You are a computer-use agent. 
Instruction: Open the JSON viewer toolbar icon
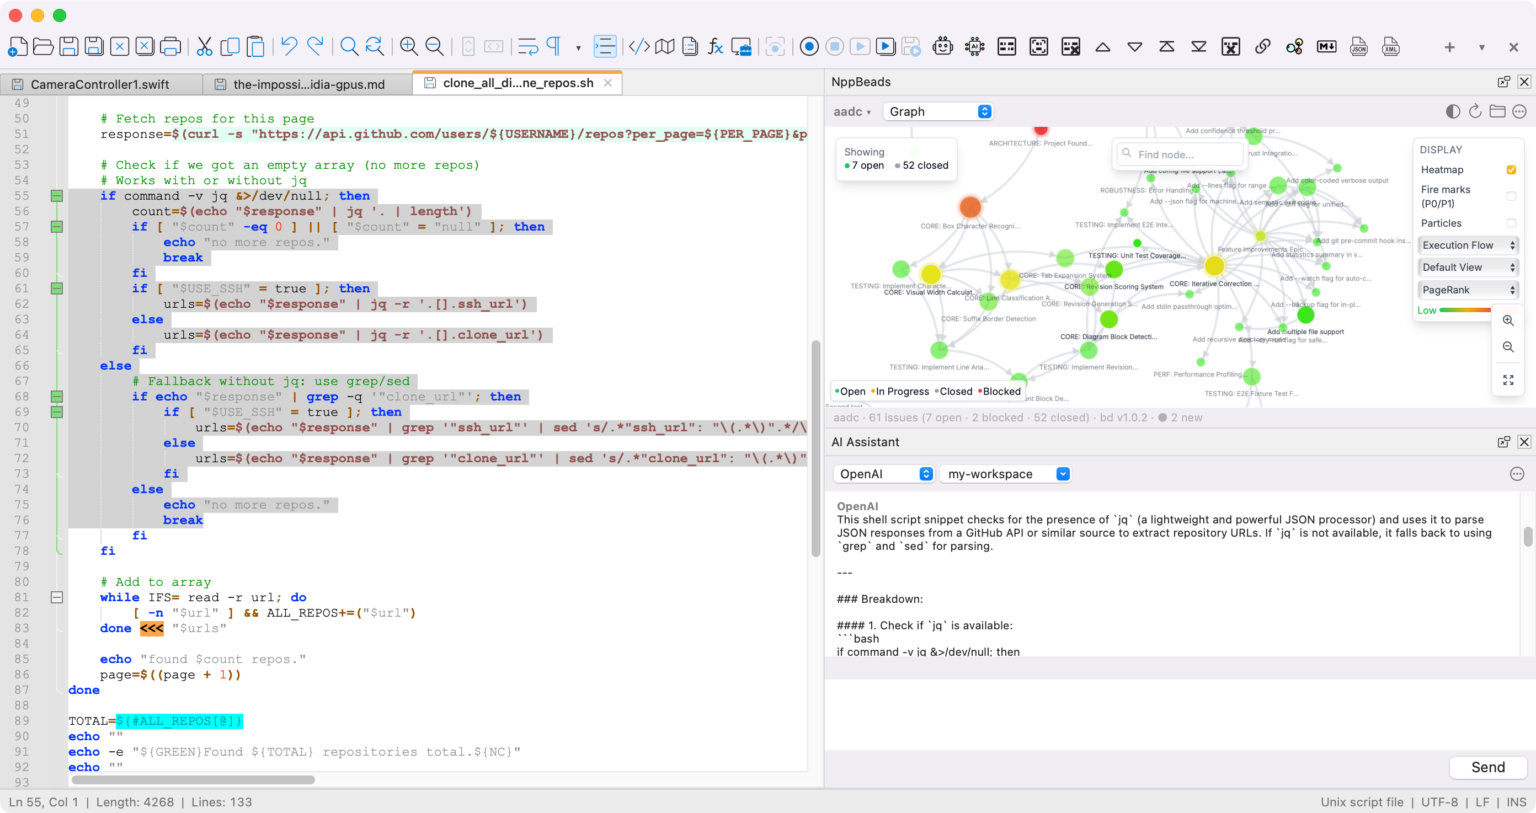(x=1358, y=46)
